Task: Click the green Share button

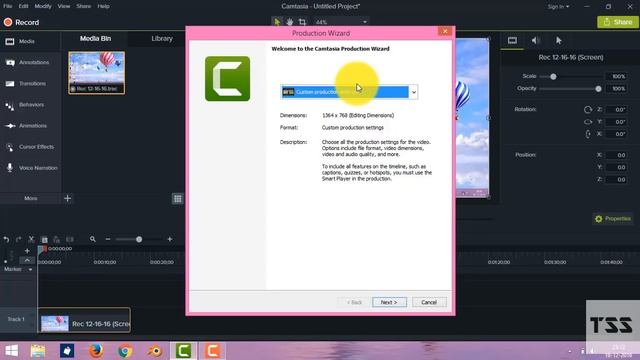Action: click(618, 22)
